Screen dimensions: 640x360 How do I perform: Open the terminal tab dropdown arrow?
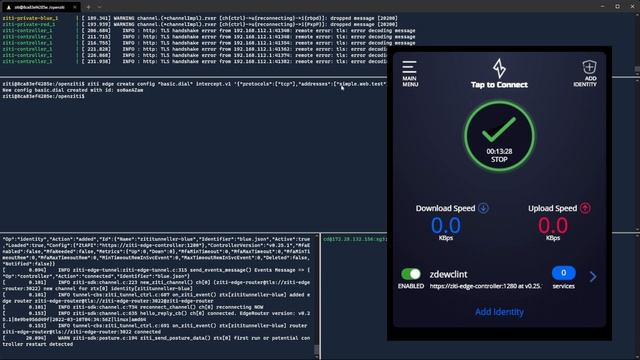tap(99, 7)
